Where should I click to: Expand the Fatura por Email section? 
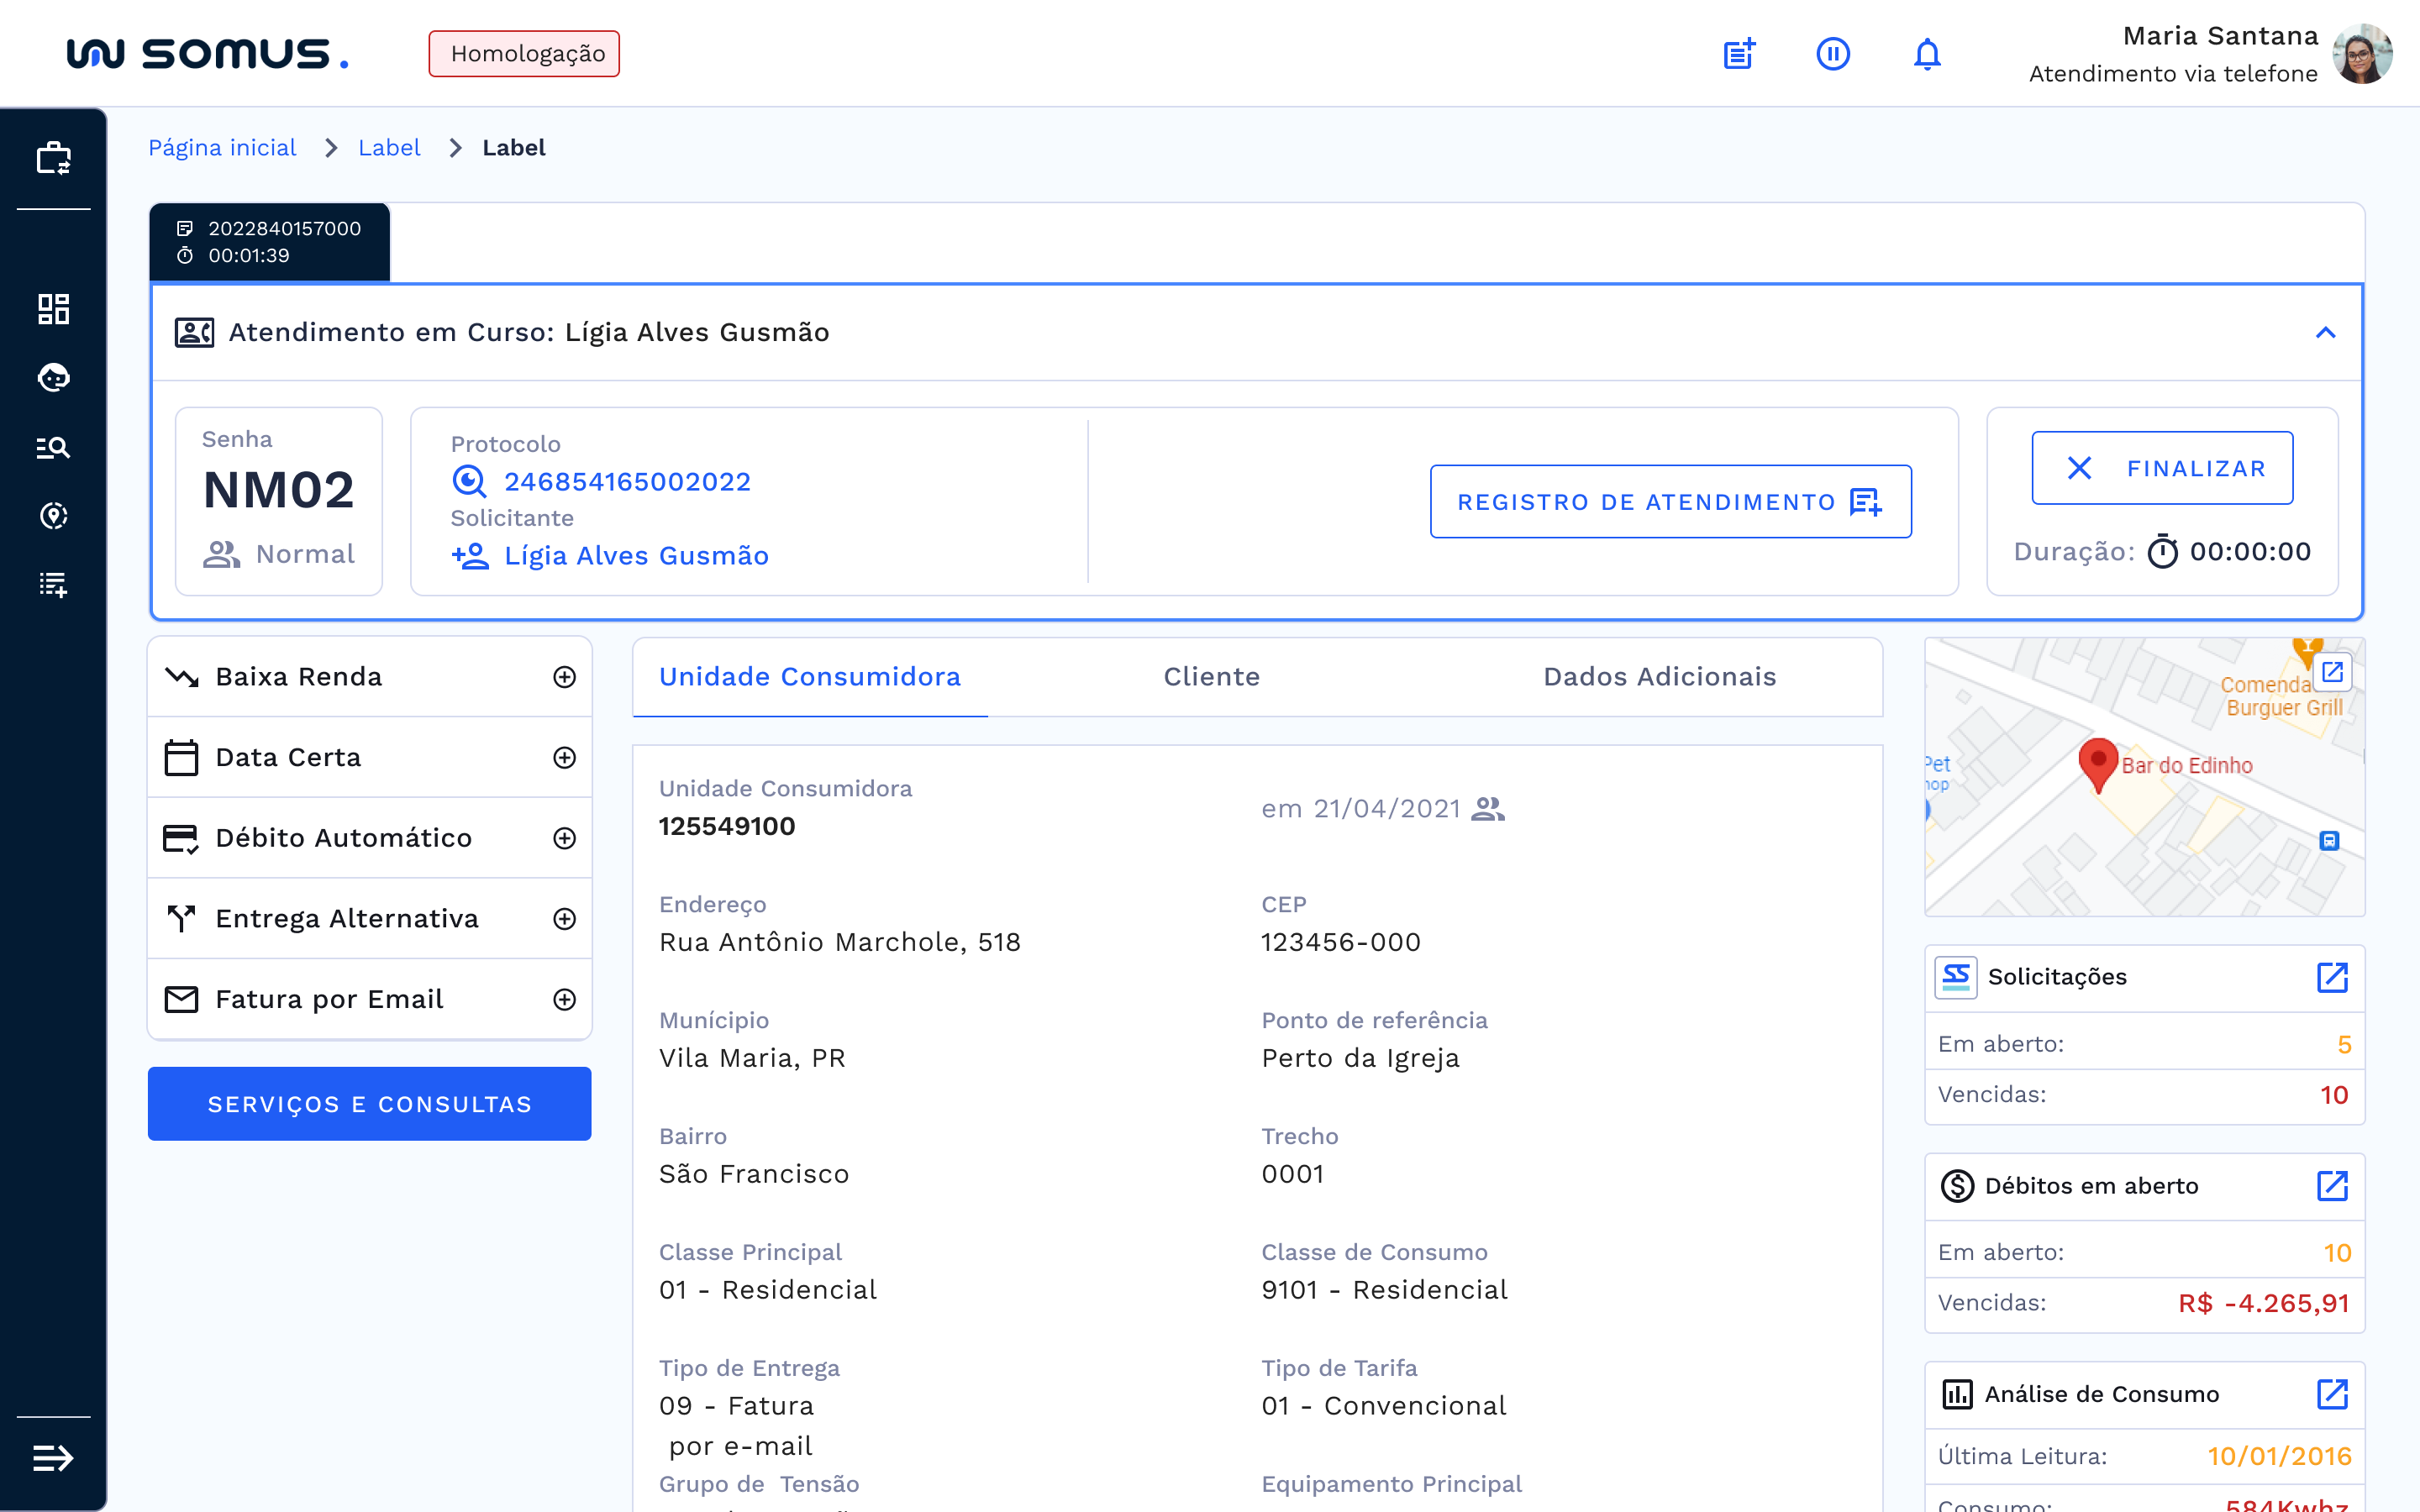565,998
